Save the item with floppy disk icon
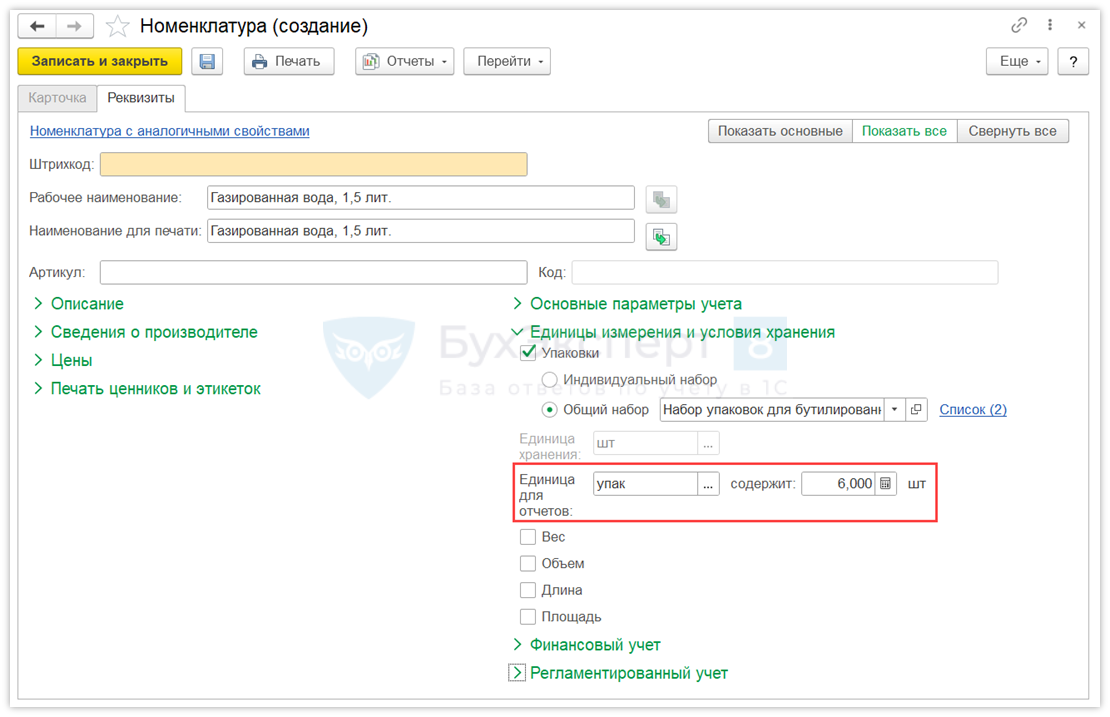The height and width of the screenshot is (717, 1110). 207,62
